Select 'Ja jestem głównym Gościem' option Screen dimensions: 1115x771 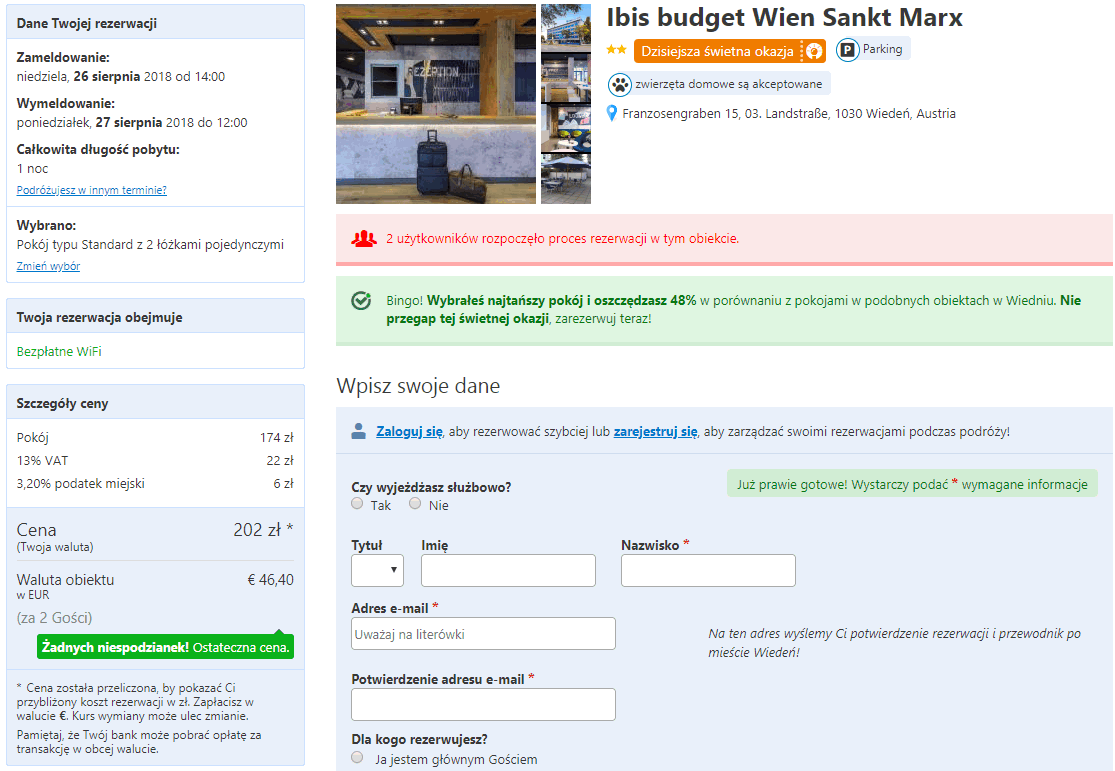tap(357, 757)
